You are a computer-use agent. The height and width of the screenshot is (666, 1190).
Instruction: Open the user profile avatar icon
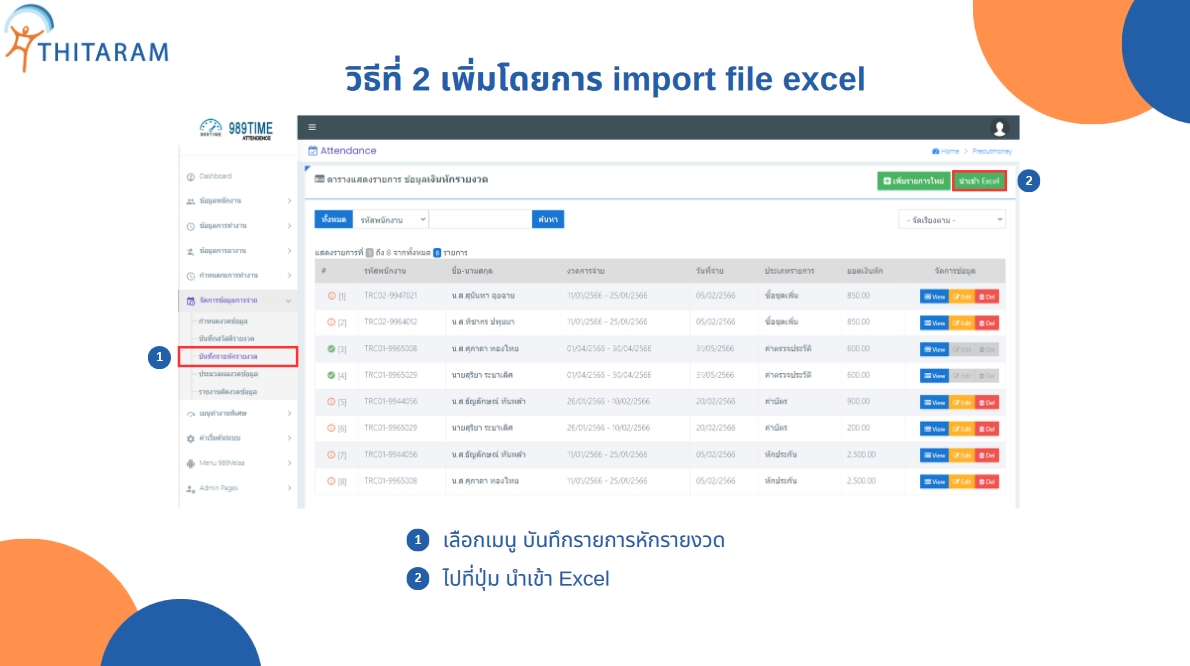[999, 128]
